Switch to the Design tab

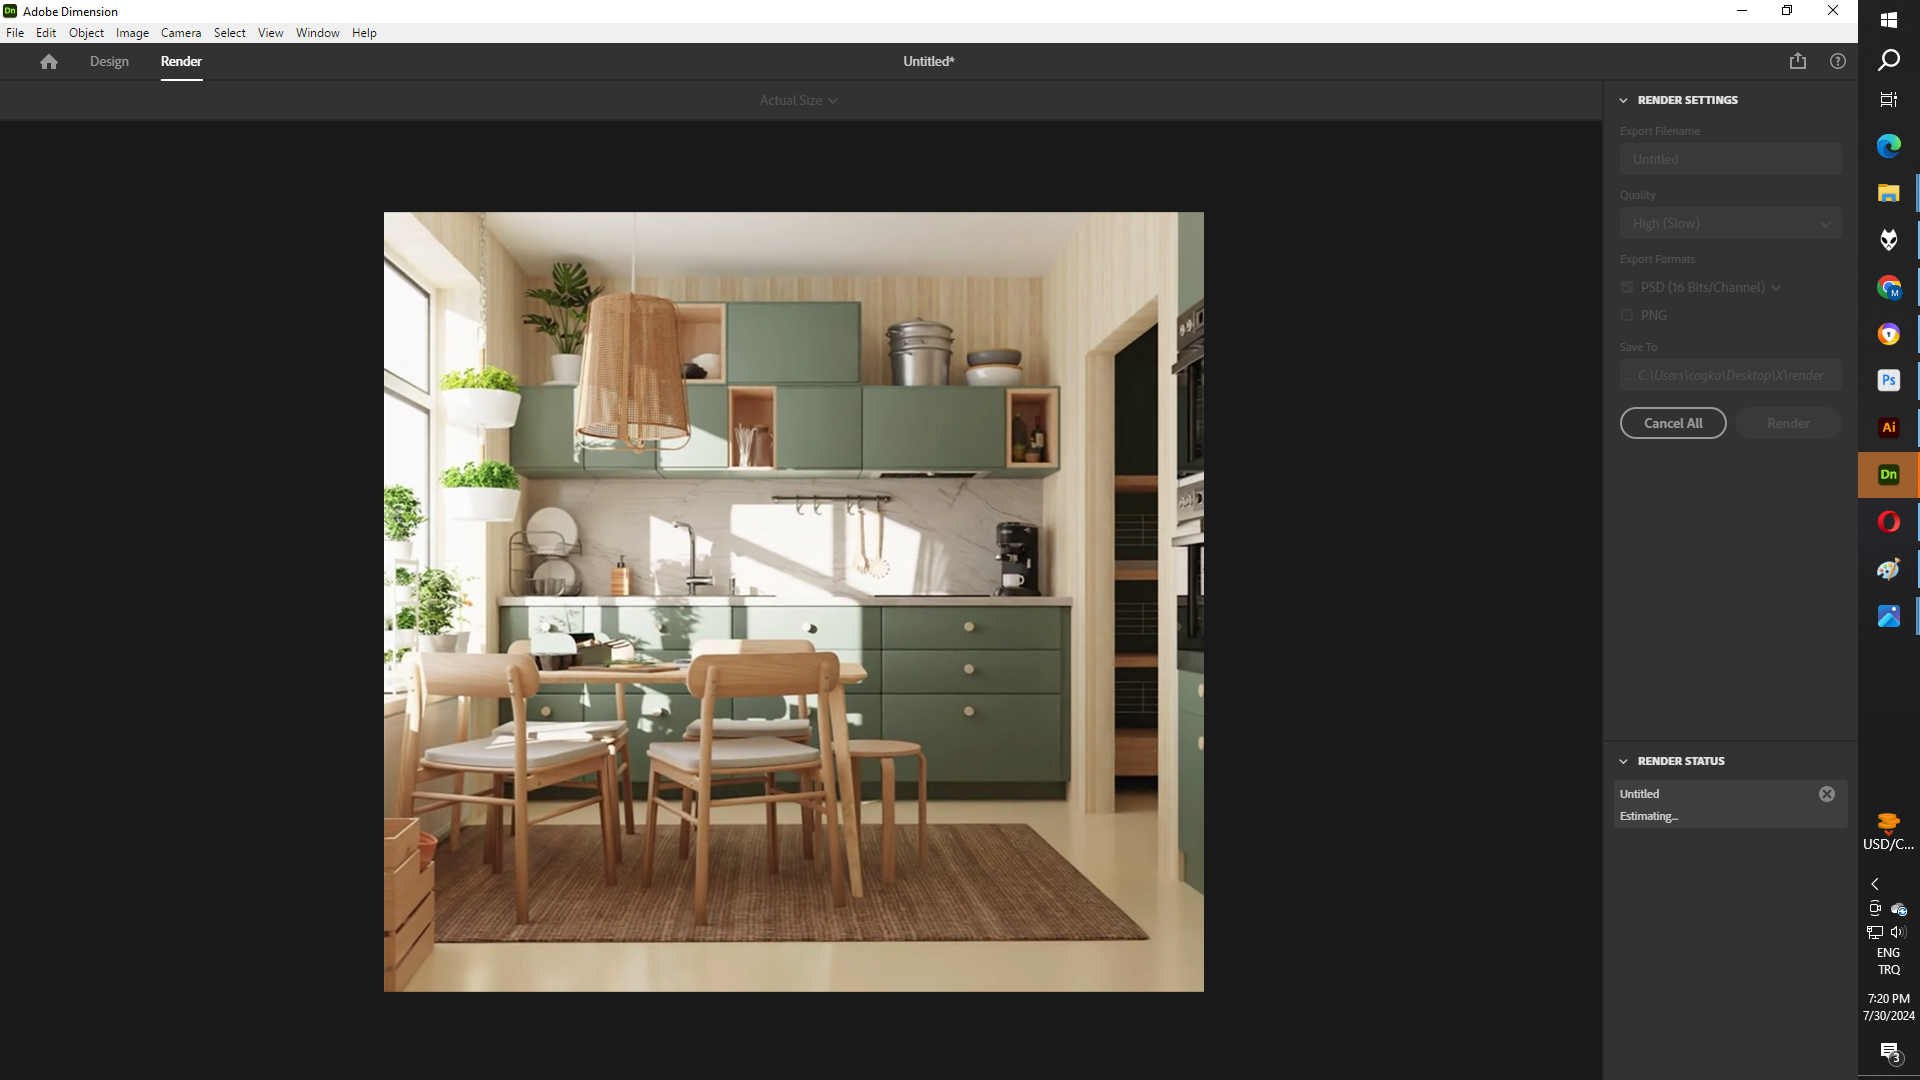point(109,62)
